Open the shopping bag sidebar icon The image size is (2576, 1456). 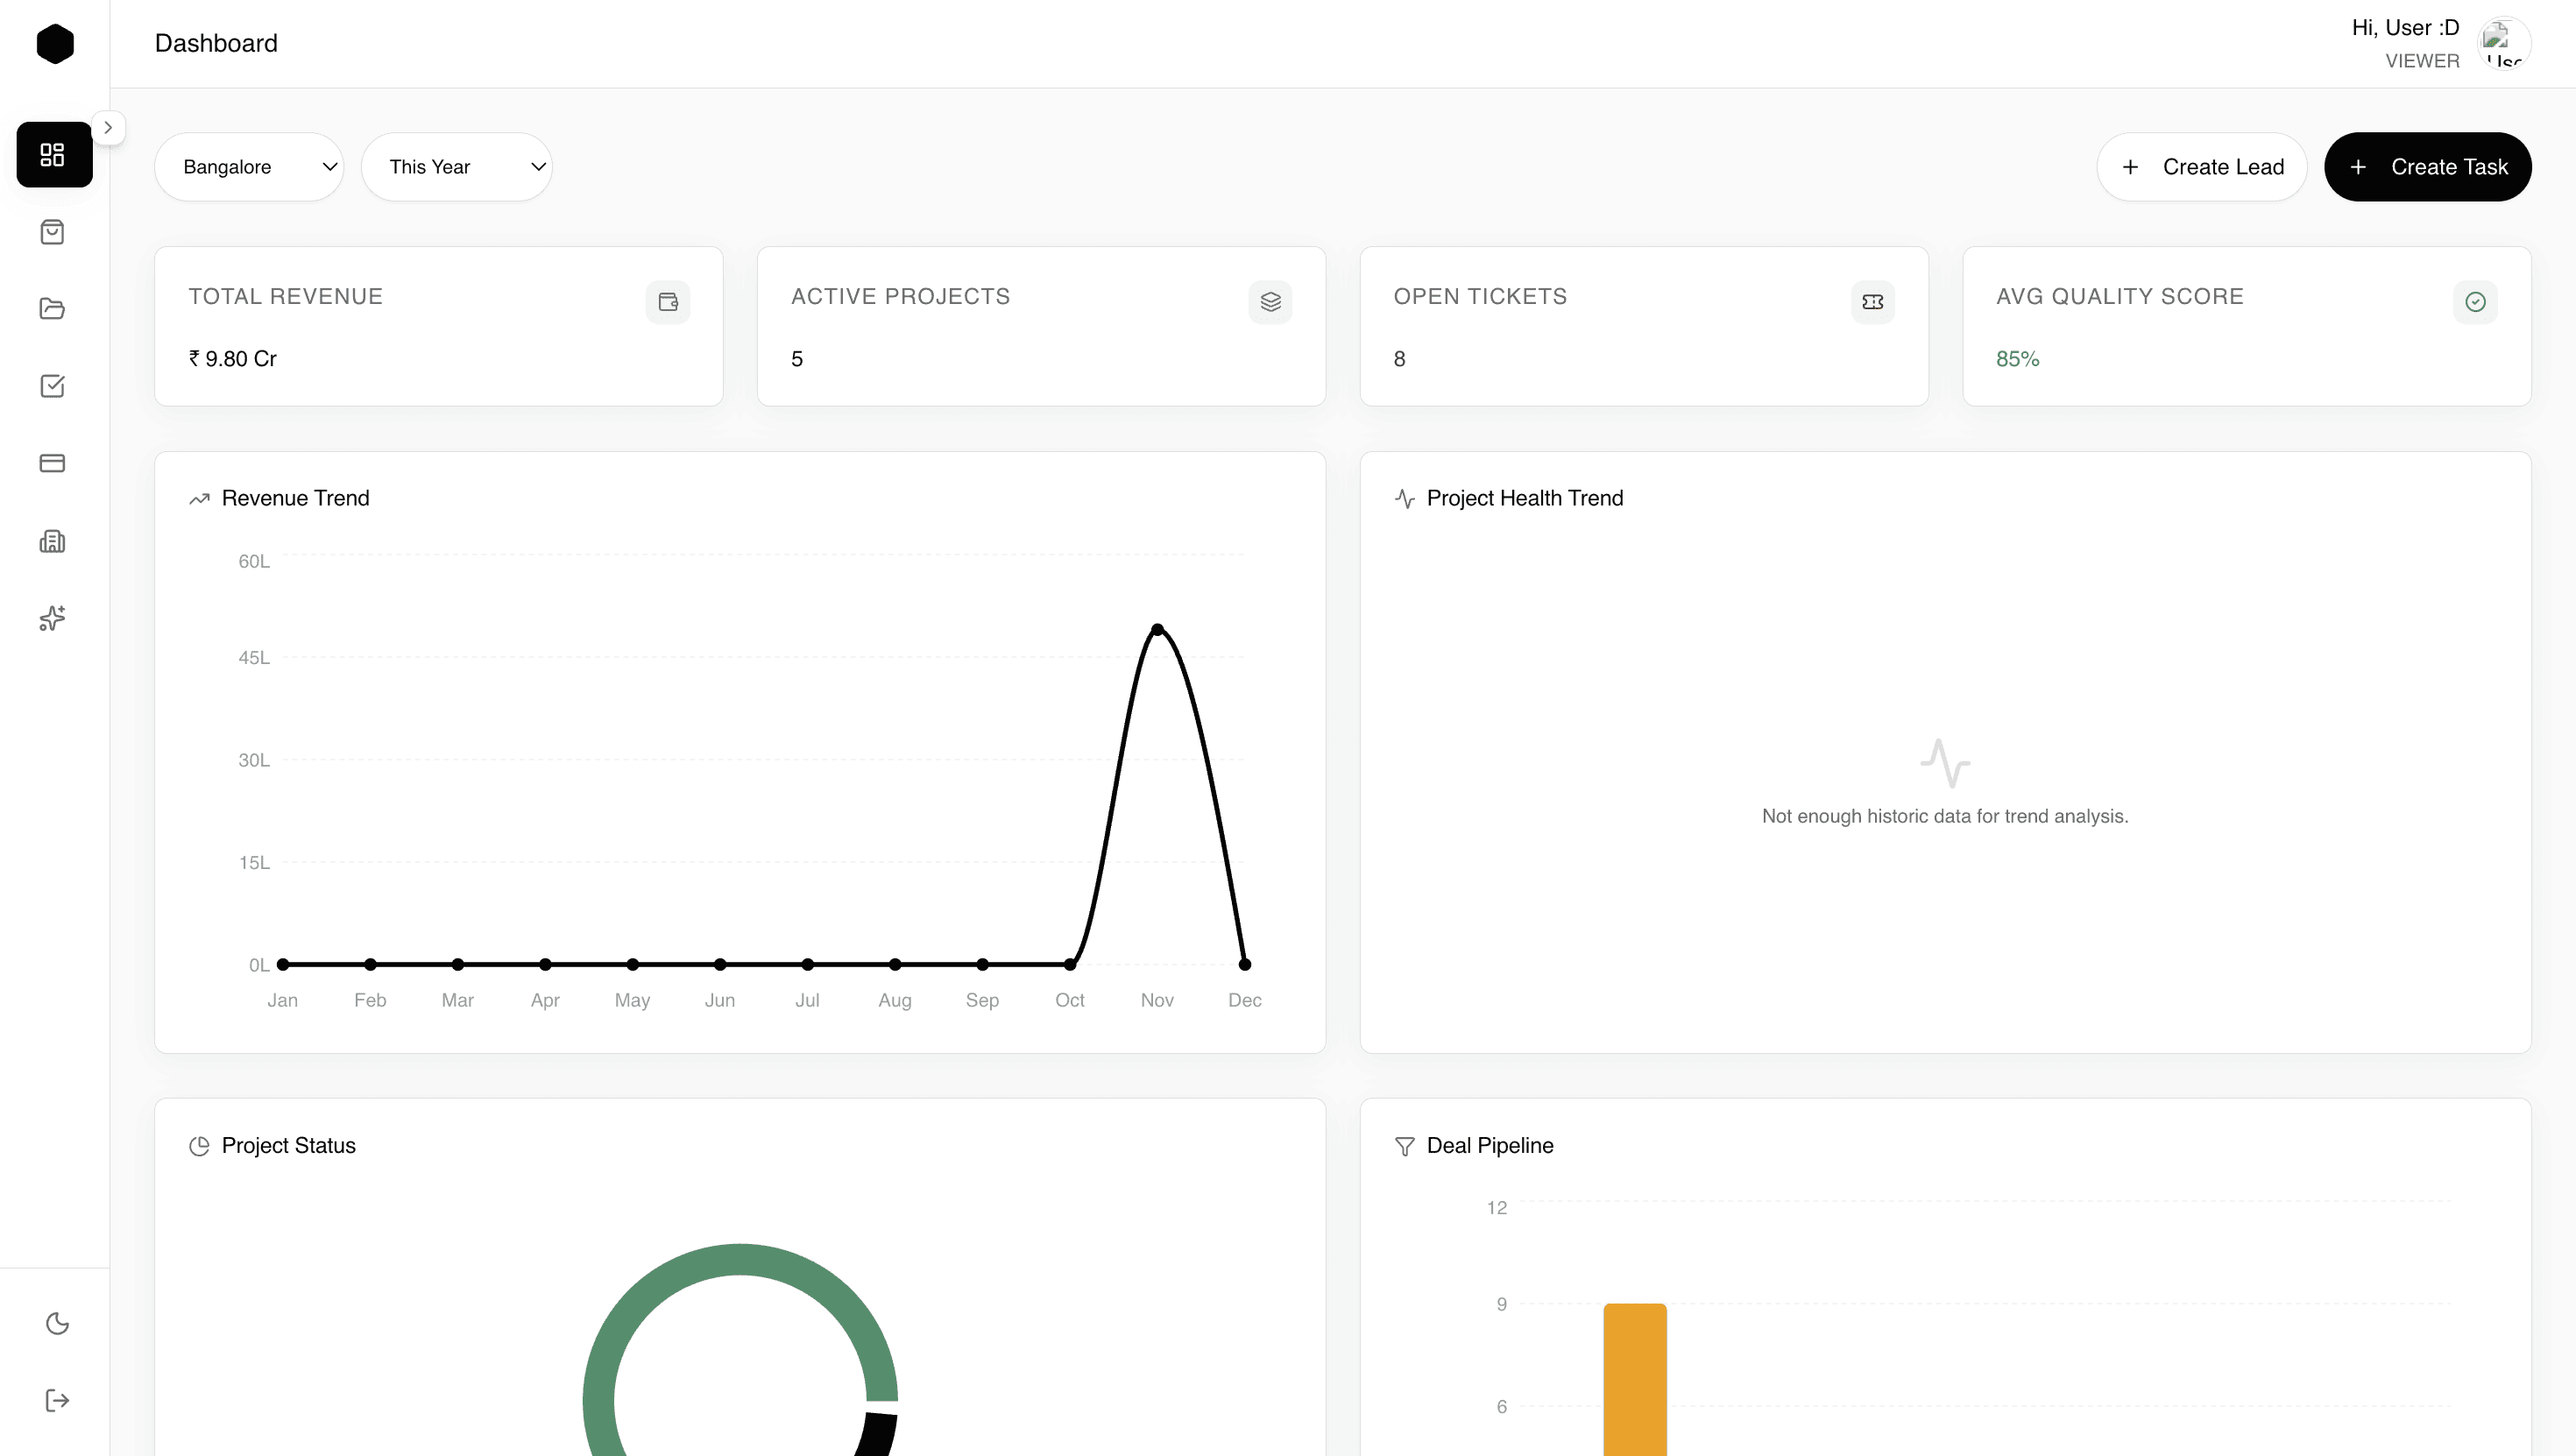(52, 232)
